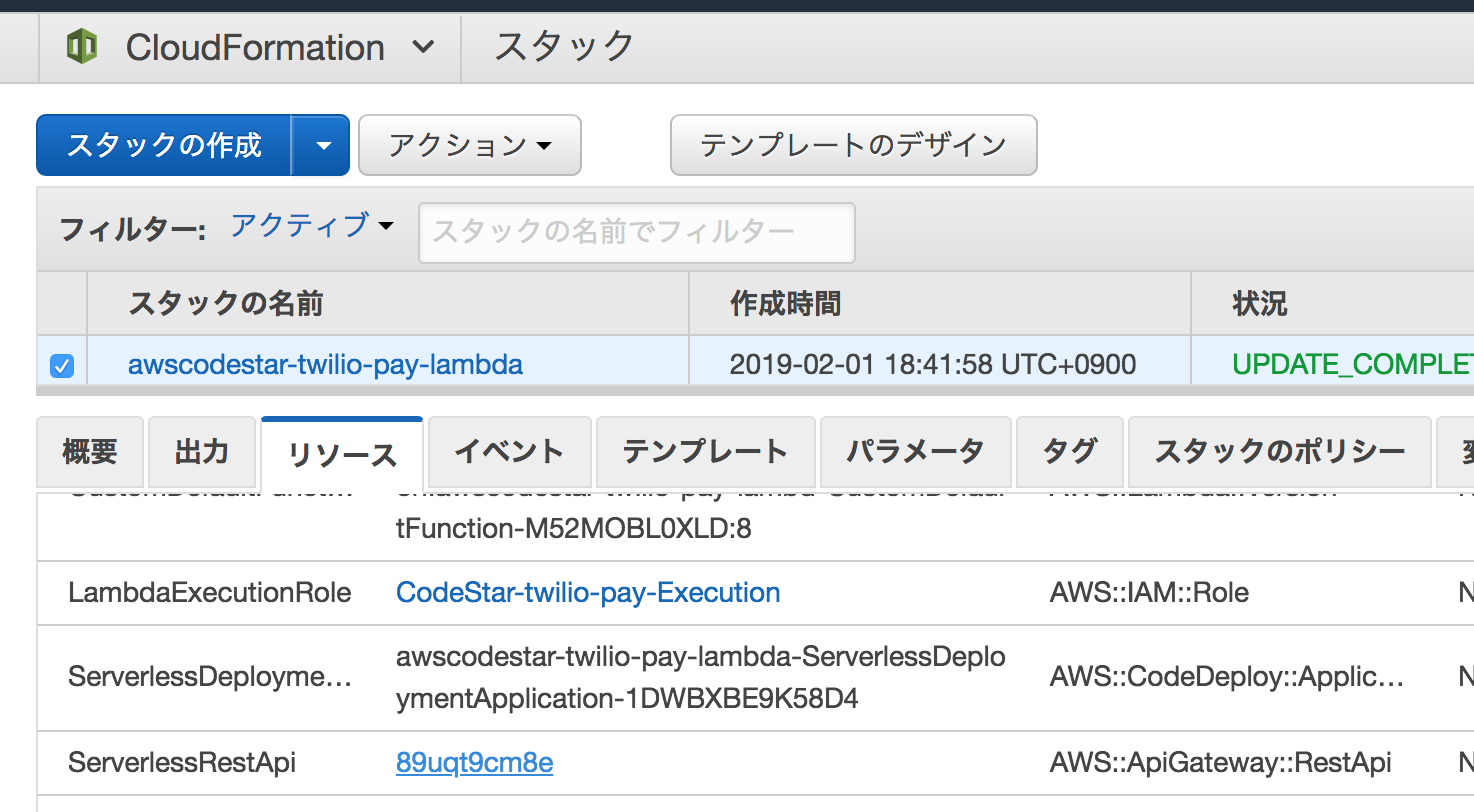Focus the stack name filter field
The image size is (1474, 812).
click(x=637, y=233)
